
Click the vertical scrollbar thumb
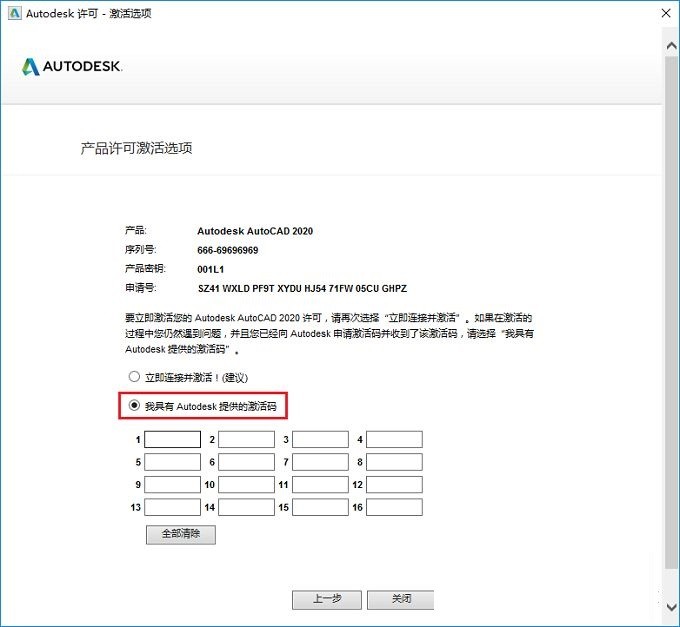click(x=671, y=300)
